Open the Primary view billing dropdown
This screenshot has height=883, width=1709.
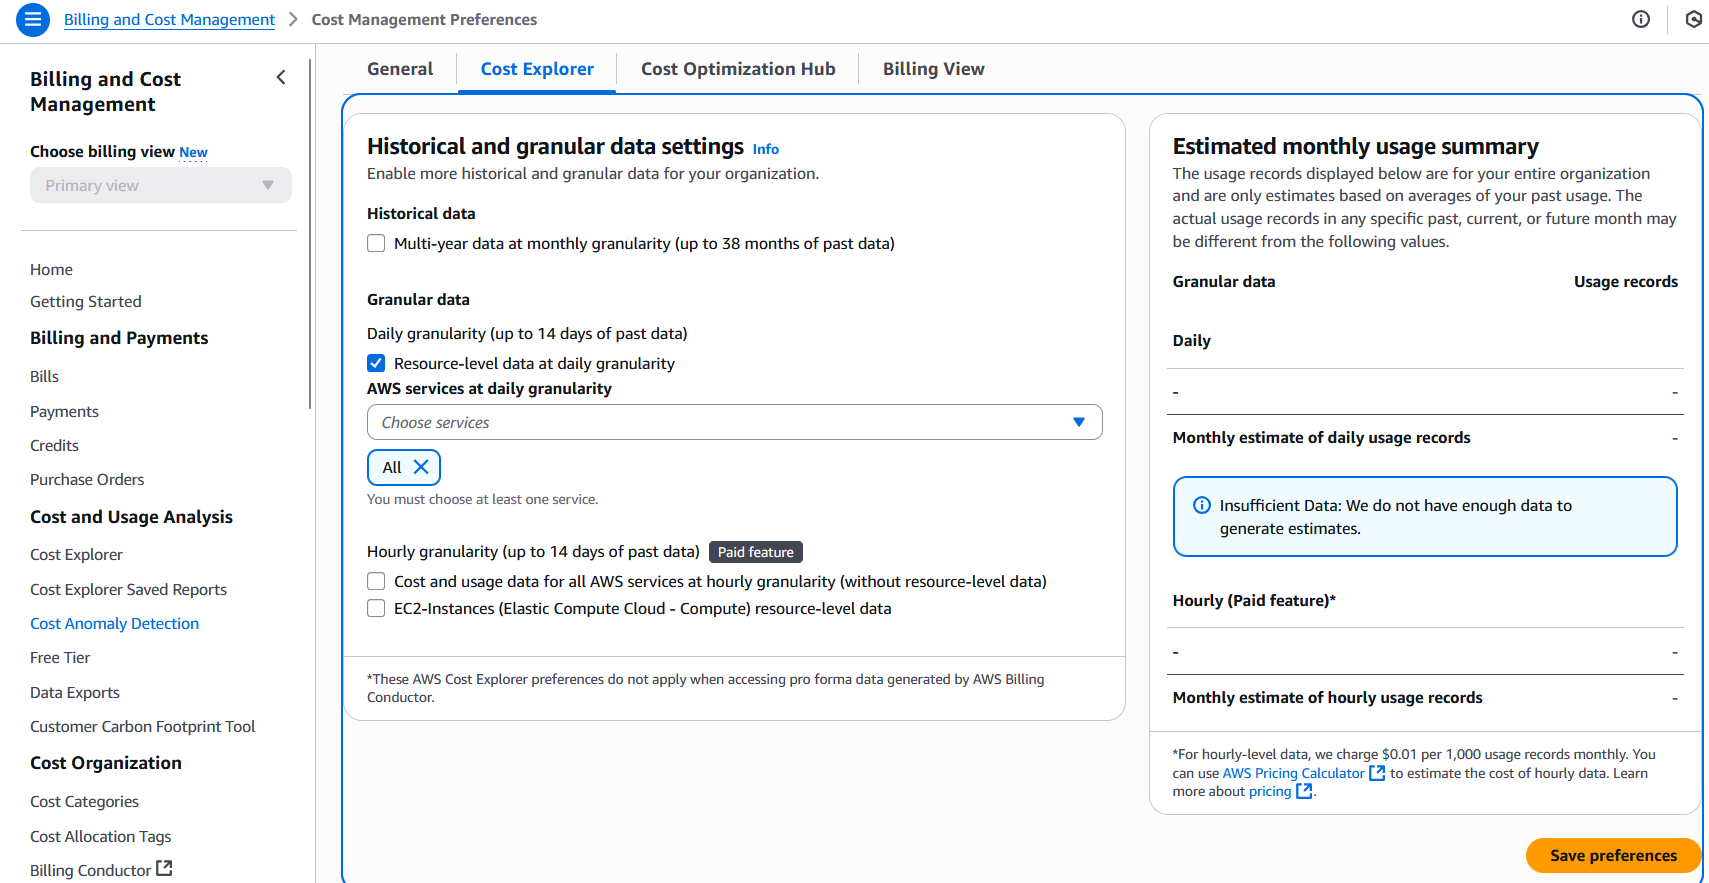point(161,185)
